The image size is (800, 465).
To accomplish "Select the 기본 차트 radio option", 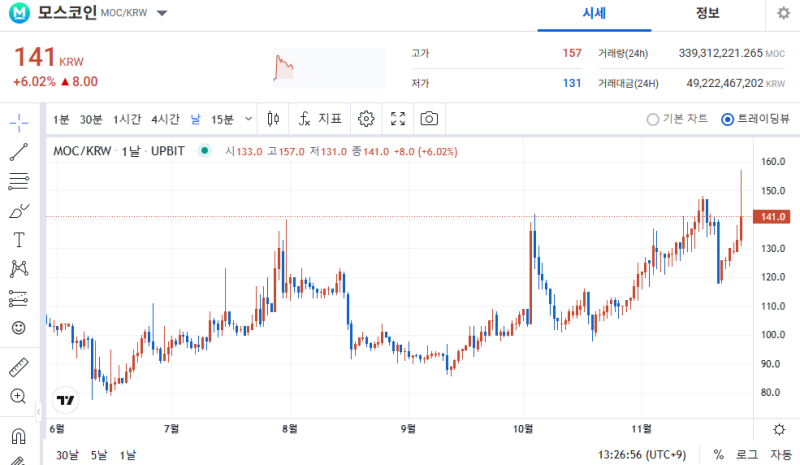I will pos(677,119).
